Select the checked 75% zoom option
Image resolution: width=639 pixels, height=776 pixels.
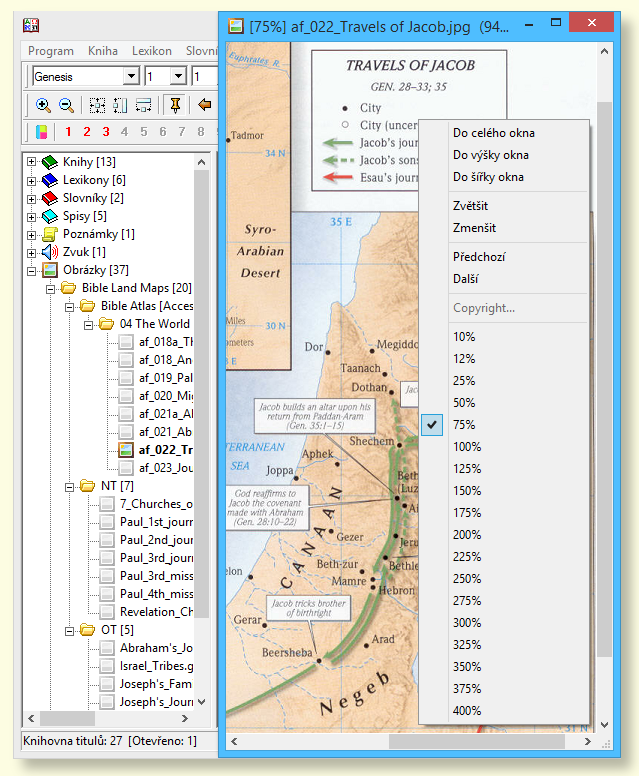click(x=464, y=425)
